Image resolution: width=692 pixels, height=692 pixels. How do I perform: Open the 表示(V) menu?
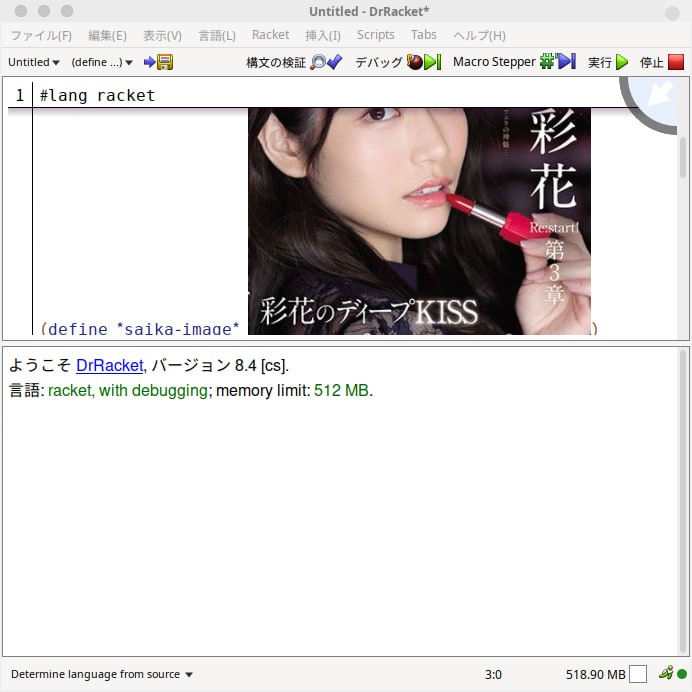[x=162, y=35]
